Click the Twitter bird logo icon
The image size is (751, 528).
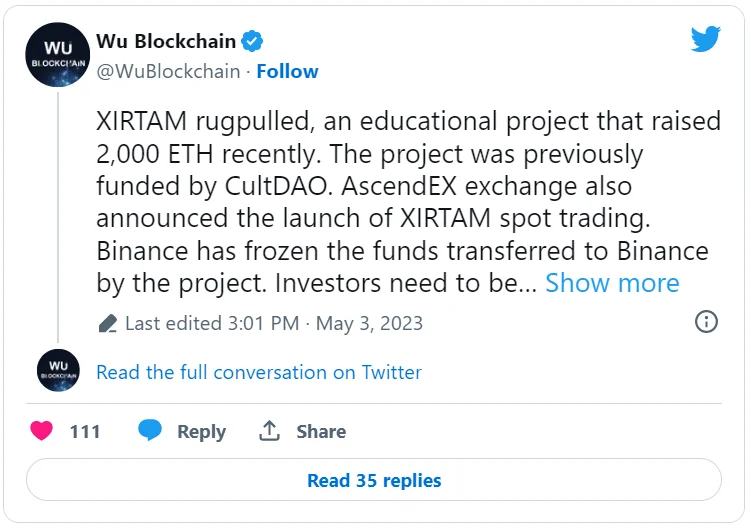706,39
